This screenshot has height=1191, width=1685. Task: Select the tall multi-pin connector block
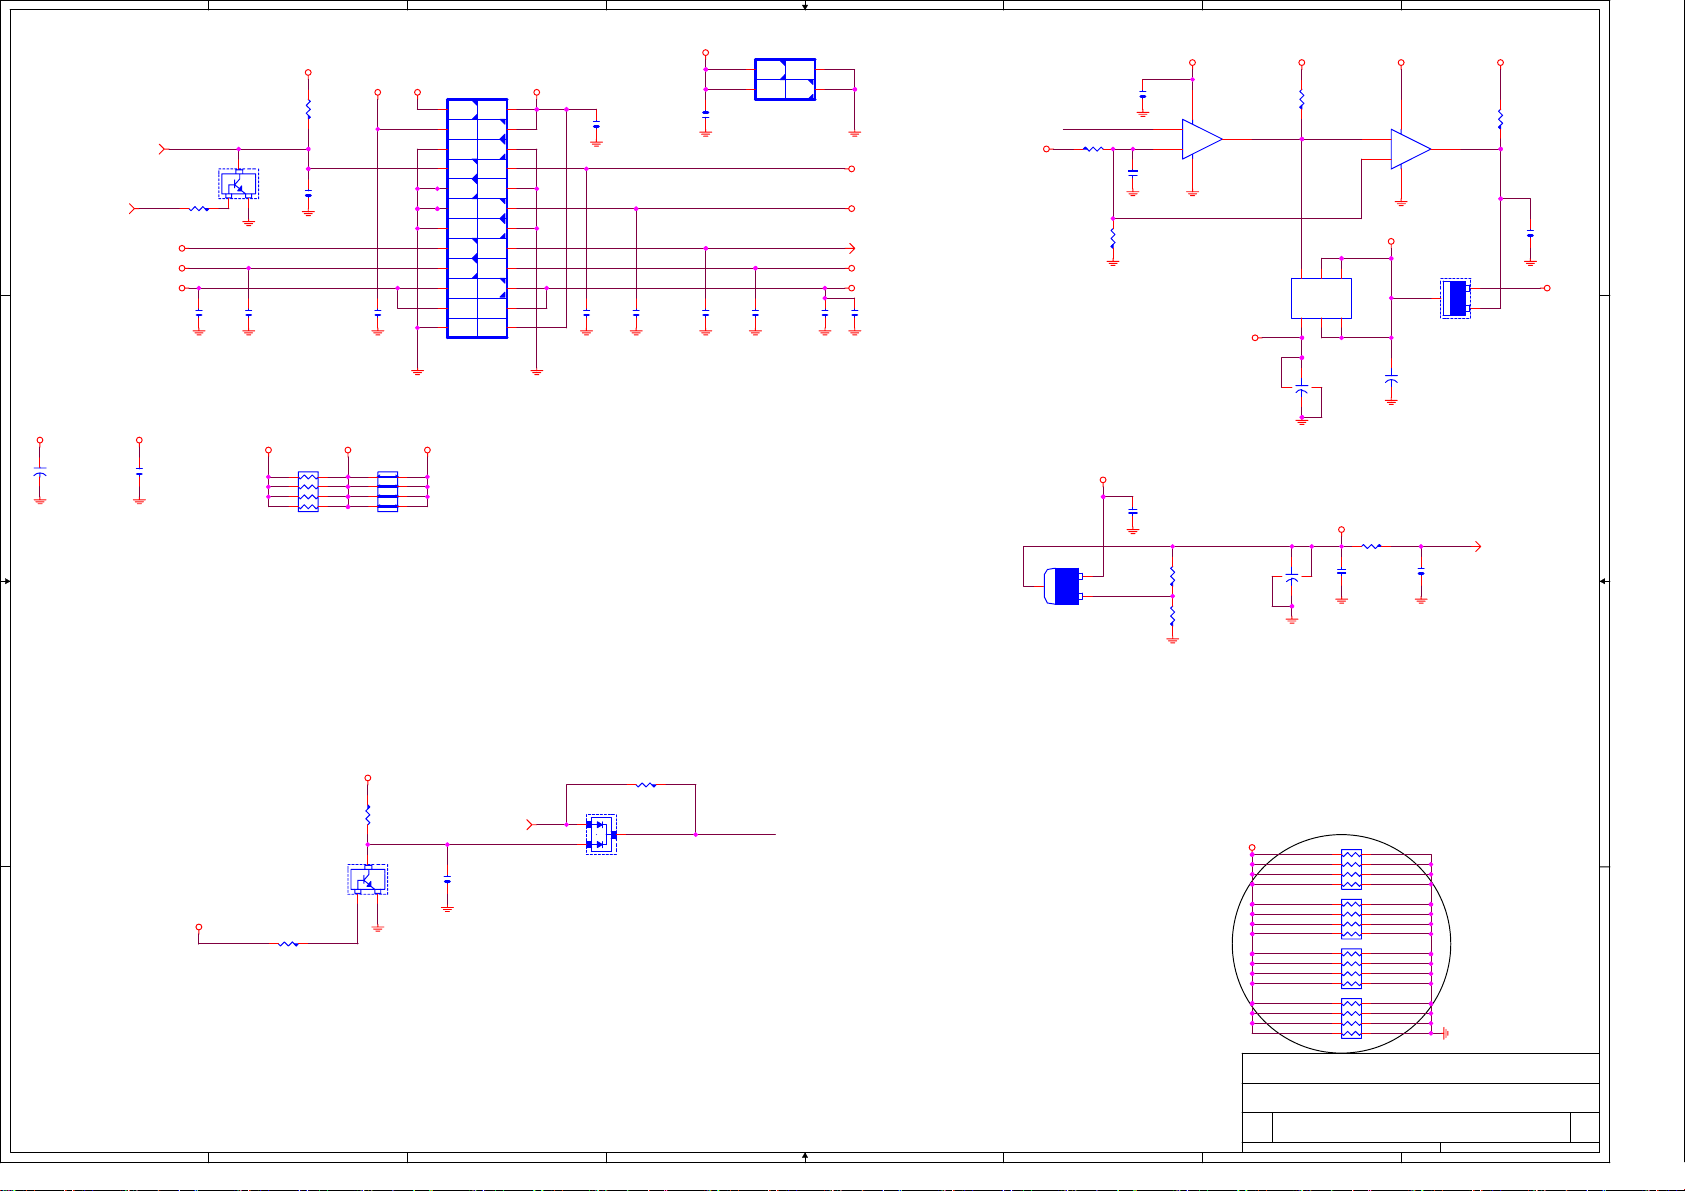point(477,218)
